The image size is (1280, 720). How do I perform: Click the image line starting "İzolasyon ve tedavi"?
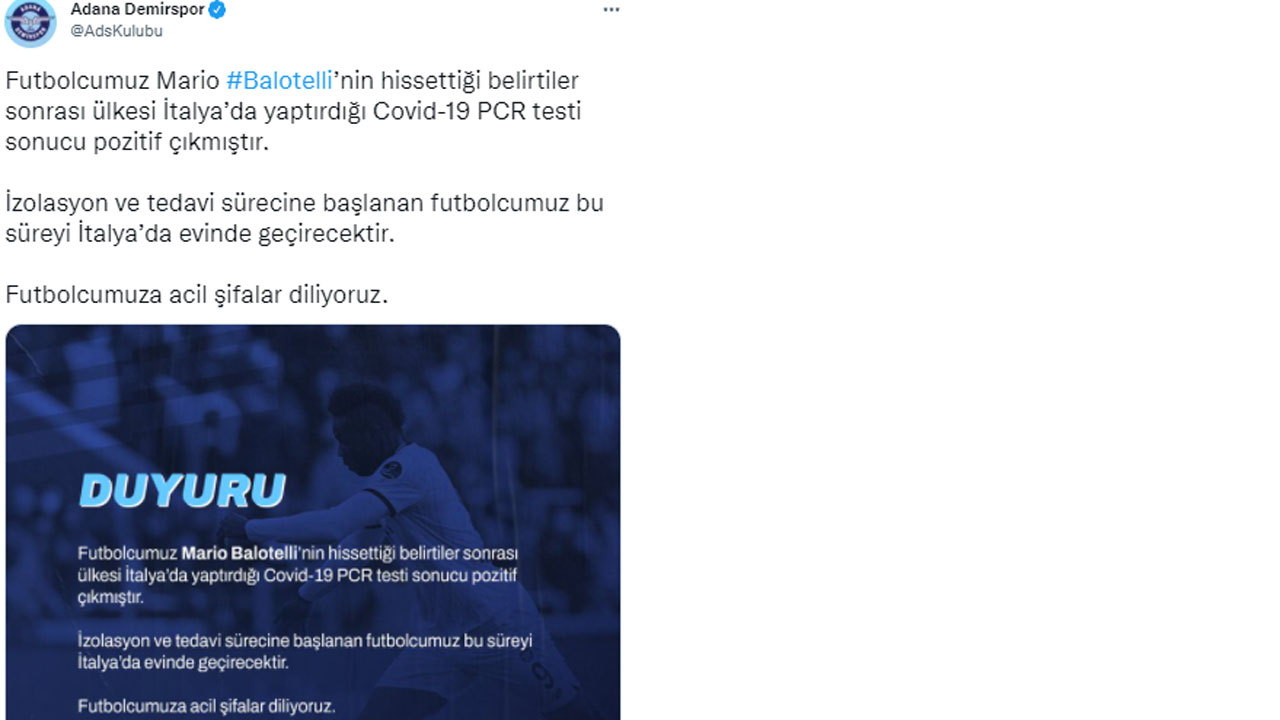304,640
